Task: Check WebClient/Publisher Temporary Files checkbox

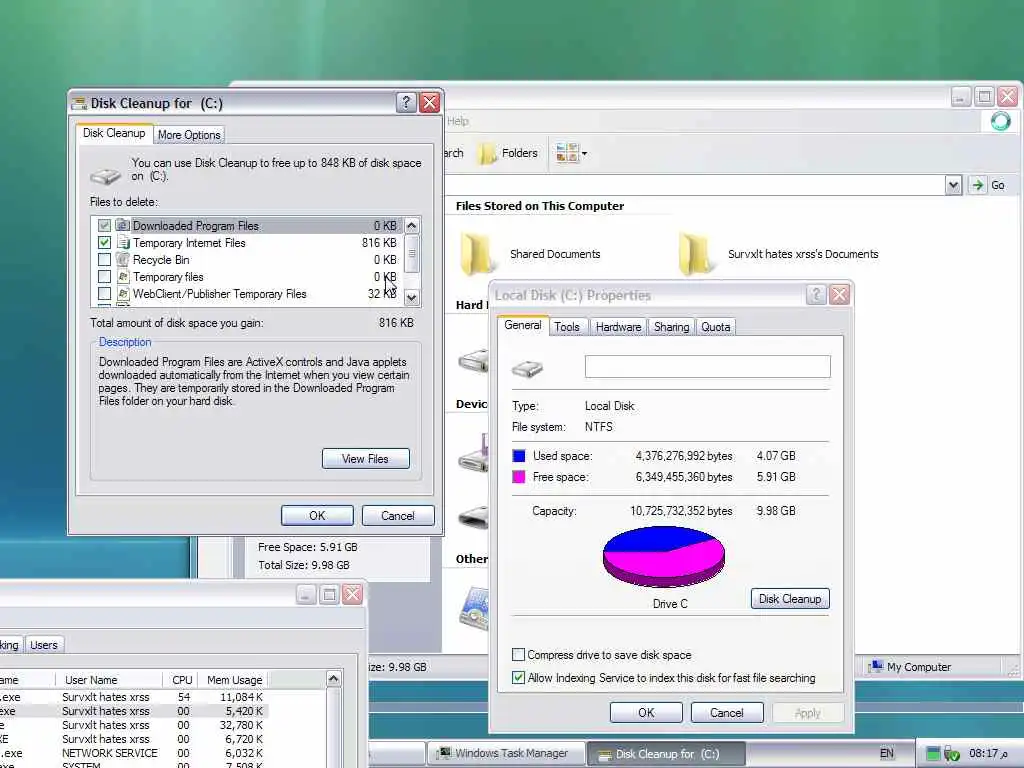Action: click(104, 293)
